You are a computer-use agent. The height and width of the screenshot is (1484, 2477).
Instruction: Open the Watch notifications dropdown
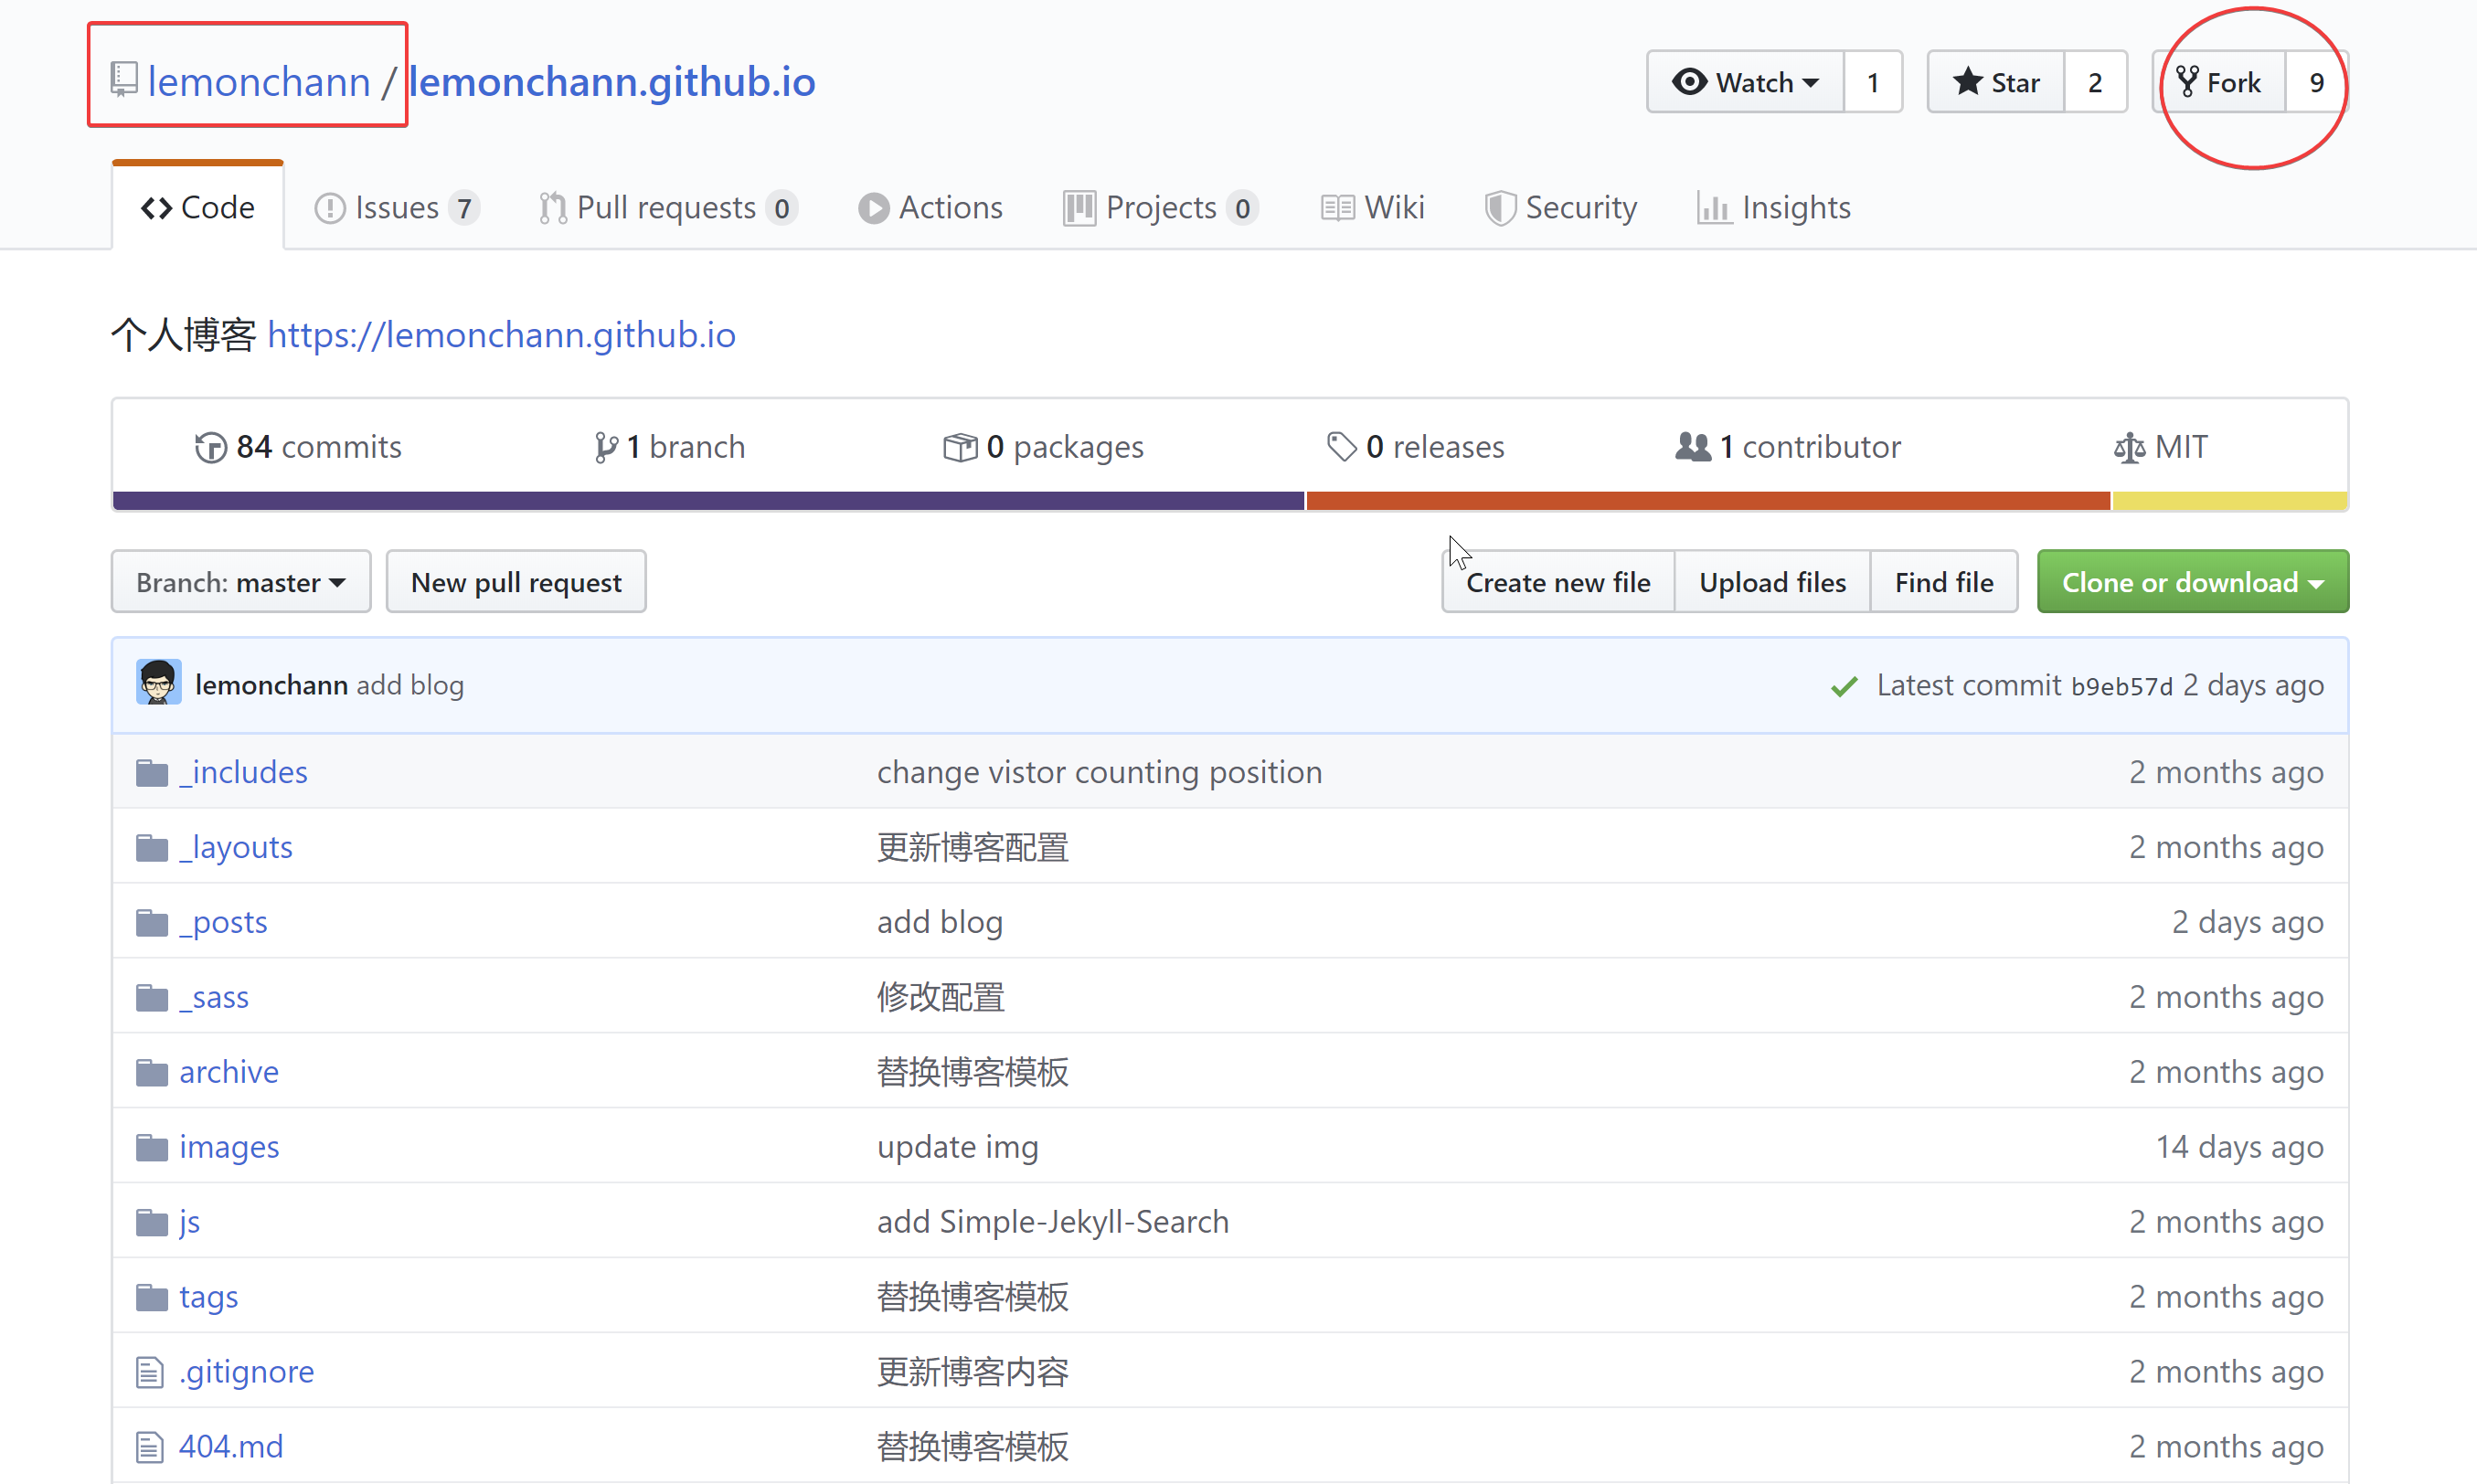click(1745, 82)
